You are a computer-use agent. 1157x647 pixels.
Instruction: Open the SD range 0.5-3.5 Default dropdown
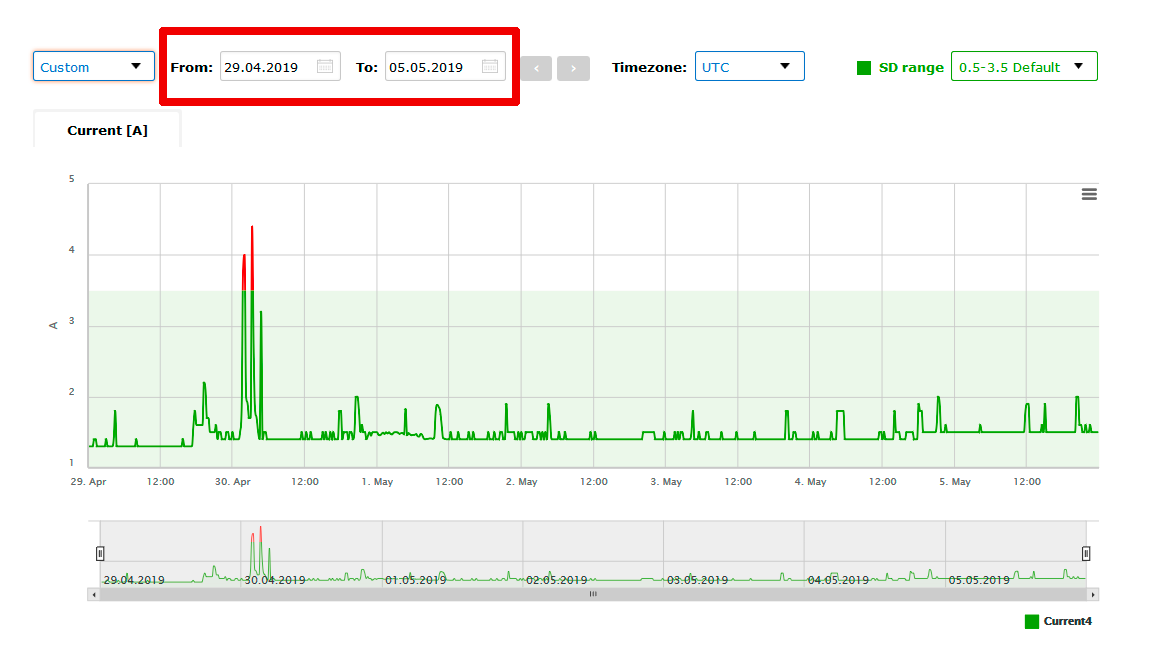pyautogui.click(x=1024, y=66)
